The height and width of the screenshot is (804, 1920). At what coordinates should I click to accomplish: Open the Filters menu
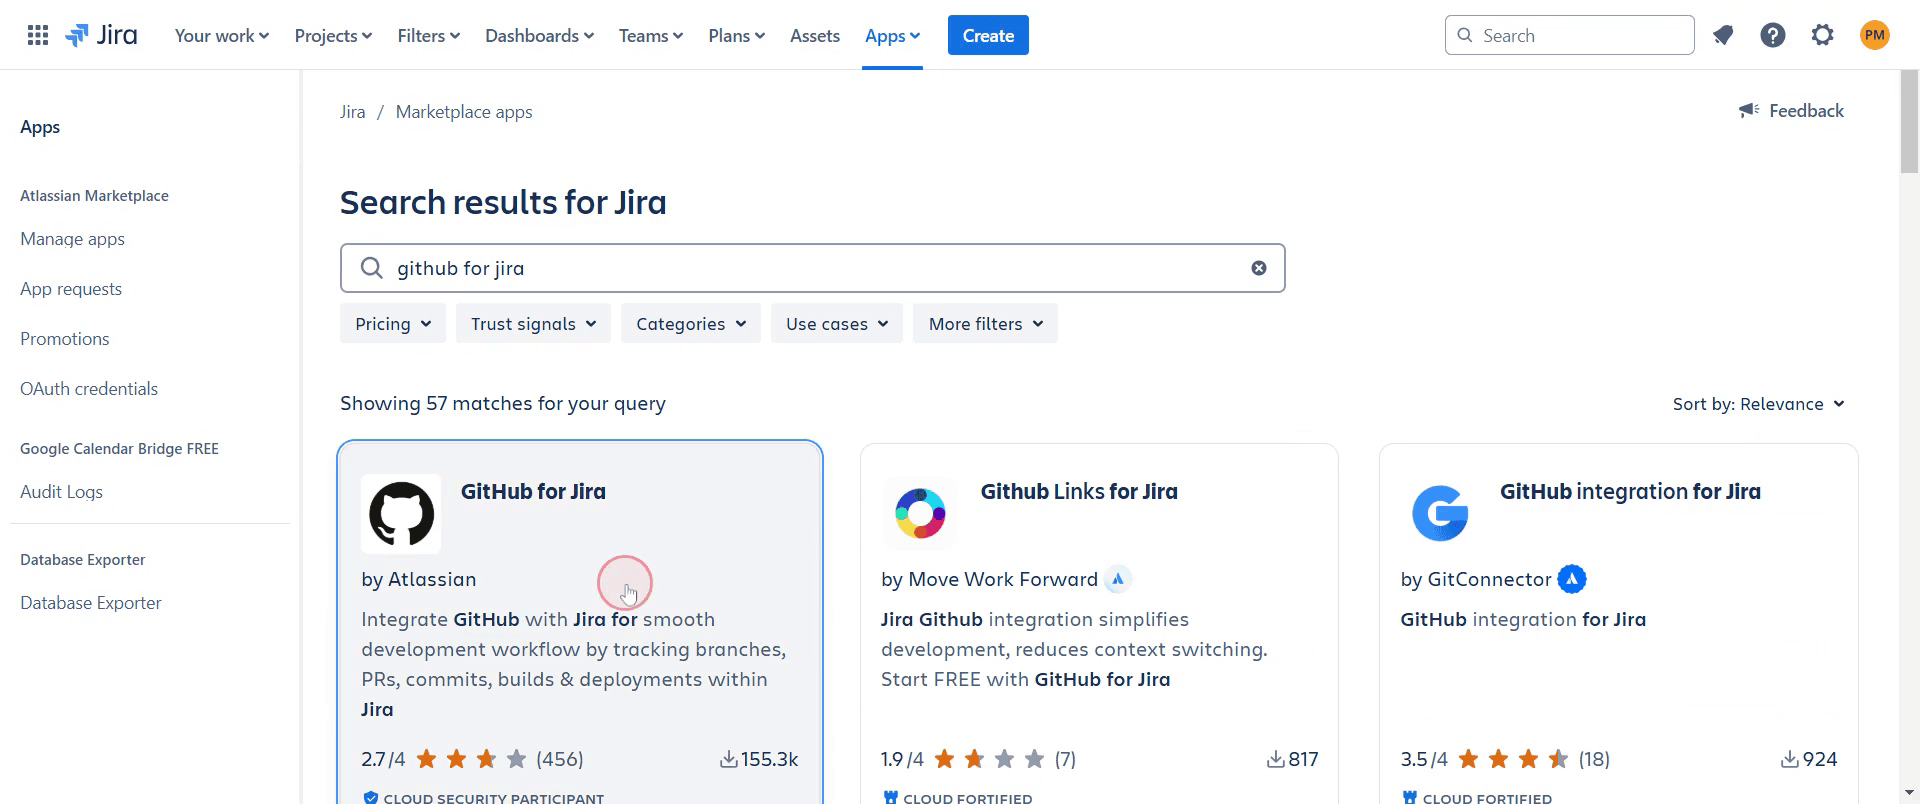point(428,35)
